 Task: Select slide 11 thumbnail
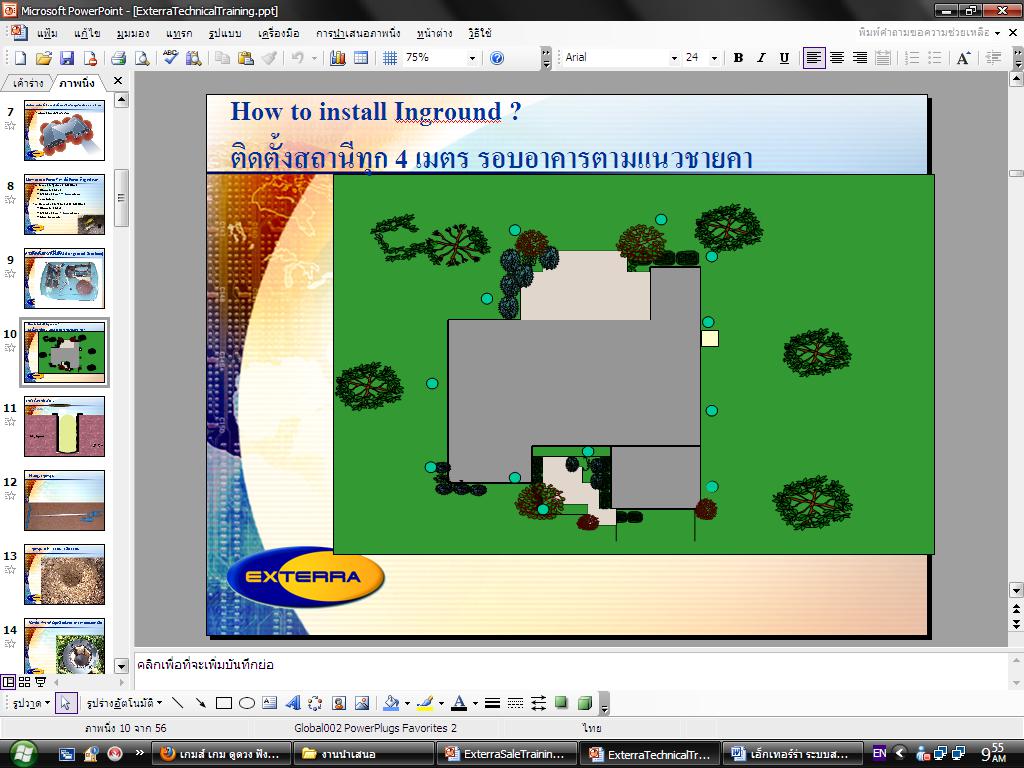64,426
